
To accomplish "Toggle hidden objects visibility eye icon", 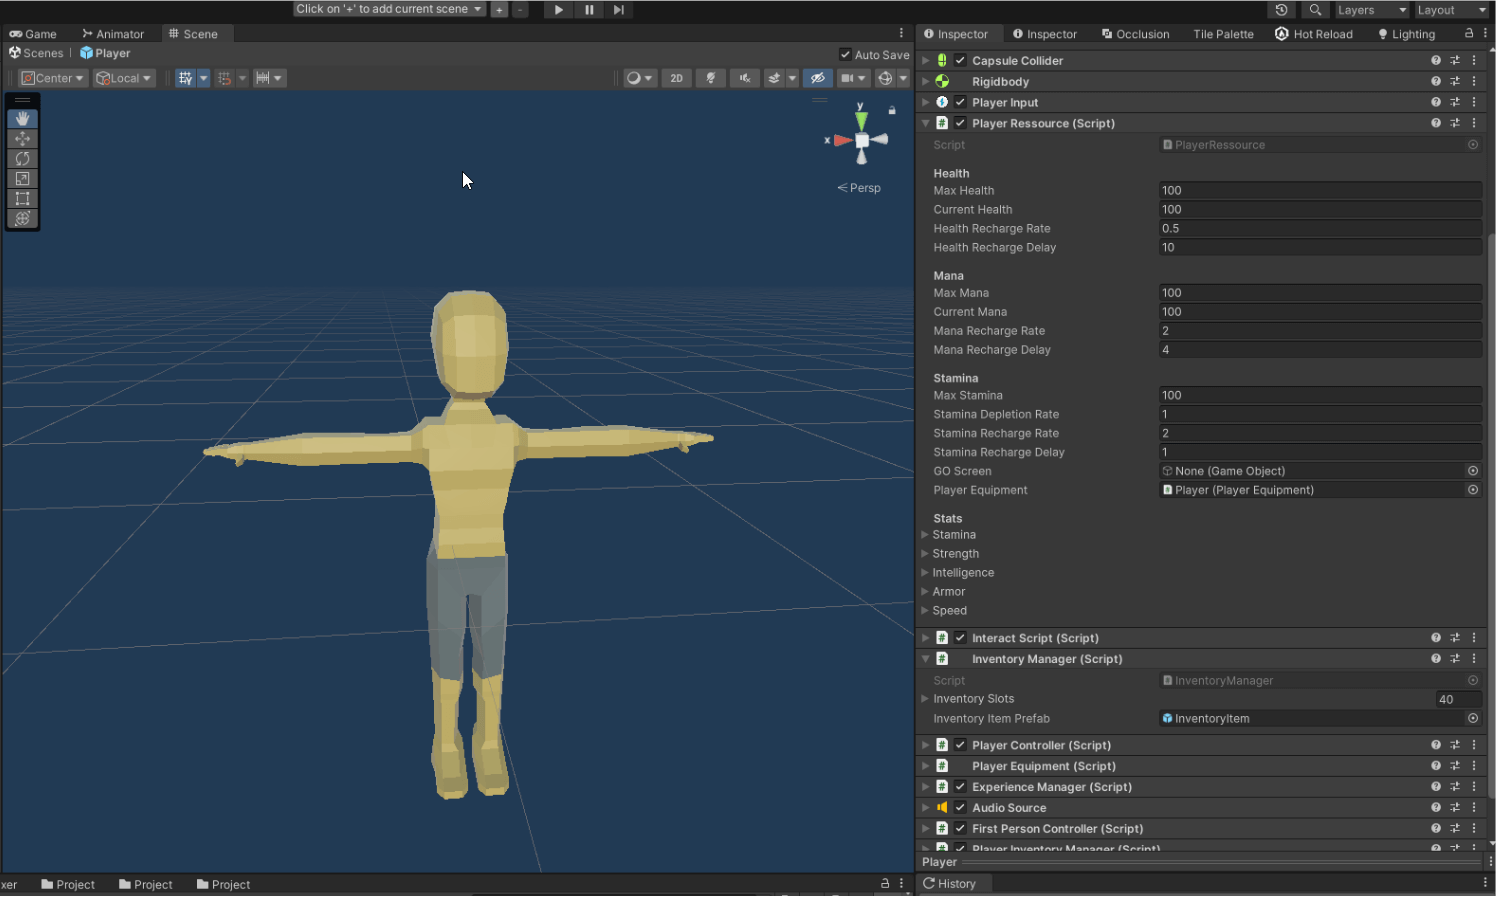I will point(818,78).
